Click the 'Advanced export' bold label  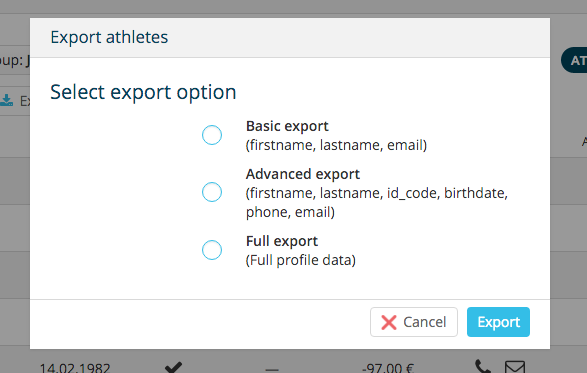(302, 174)
